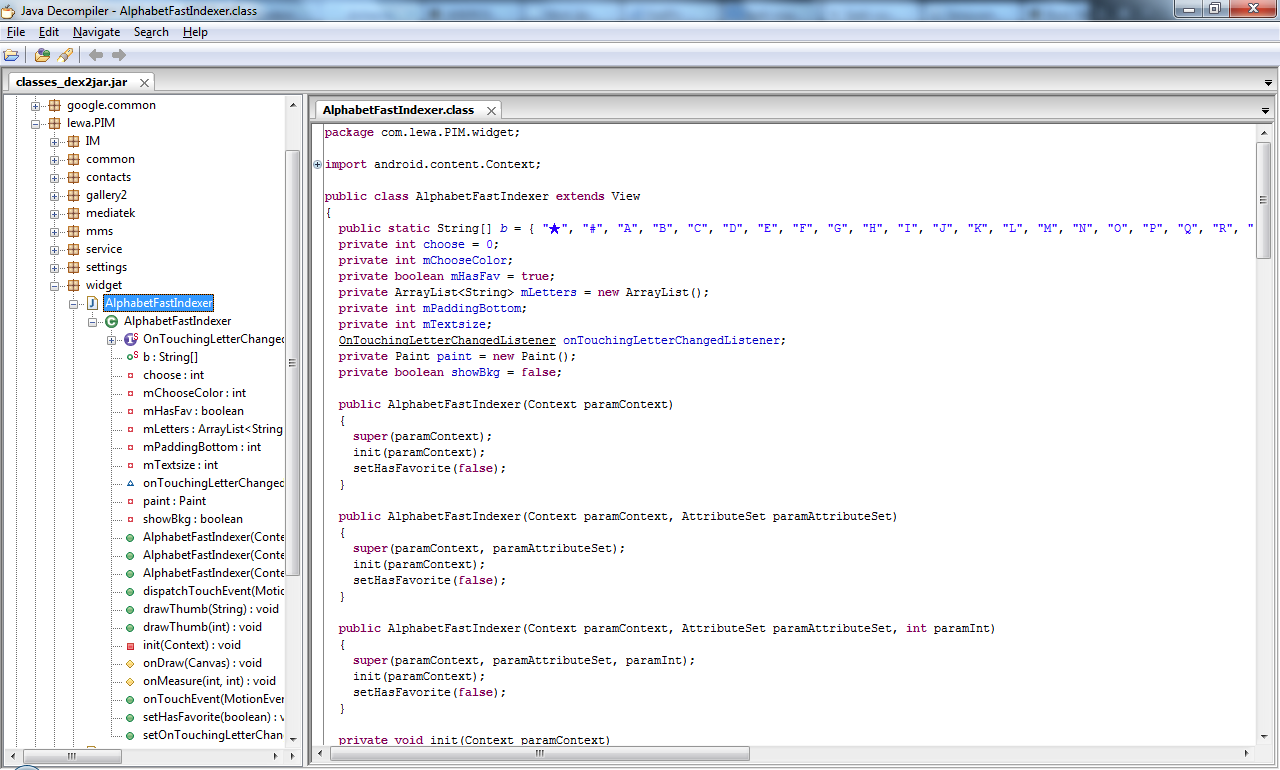
Task: Open the editor tab list dropdown arrow
Action: pos(1265,110)
